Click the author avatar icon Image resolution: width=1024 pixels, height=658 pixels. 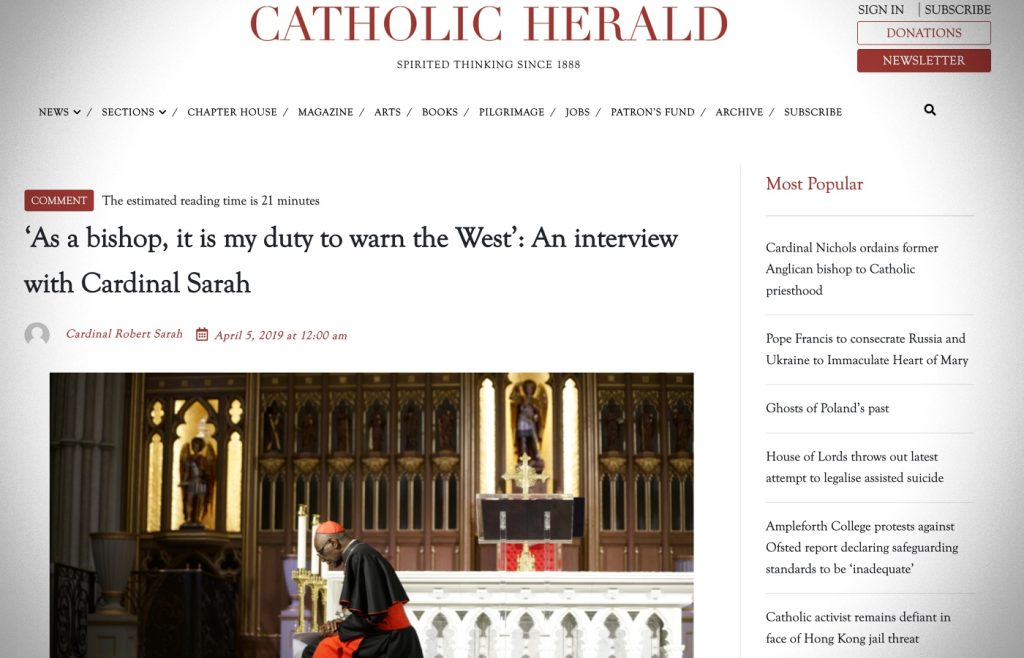pos(37,334)
